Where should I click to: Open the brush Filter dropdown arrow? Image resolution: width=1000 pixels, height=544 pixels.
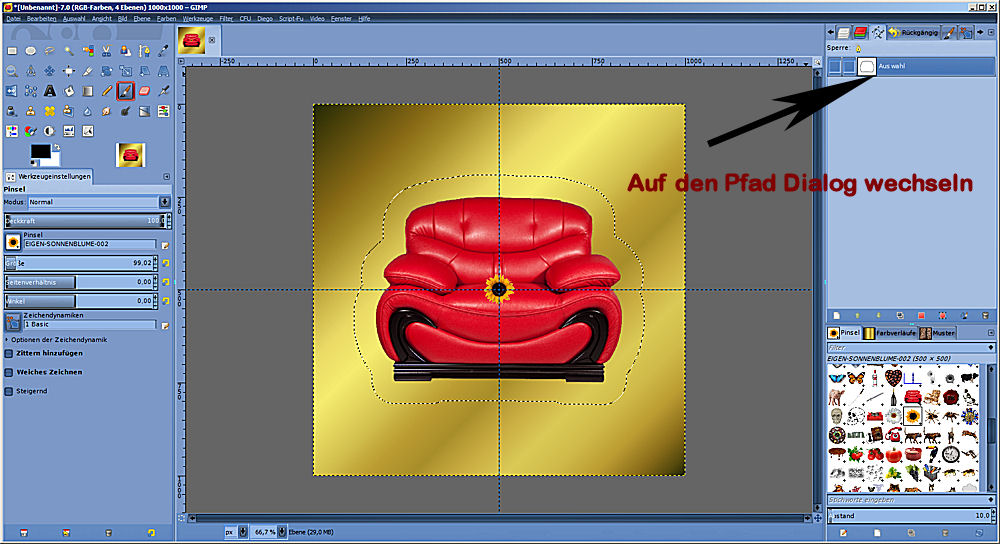point(990,348)
